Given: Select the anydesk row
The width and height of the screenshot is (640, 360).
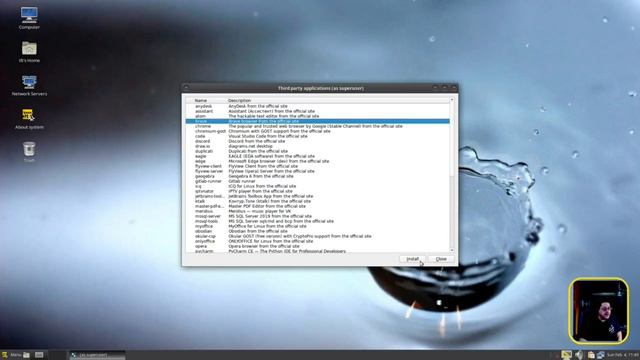Looking at the screenshot, I should tap(318, 106).
